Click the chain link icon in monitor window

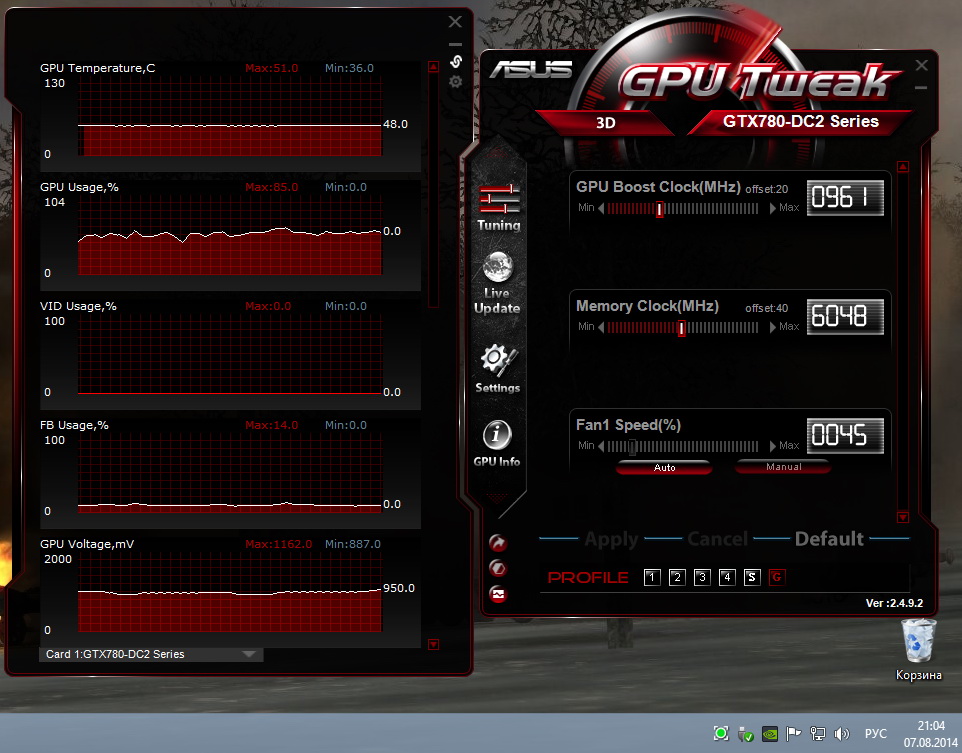point(456,61)
